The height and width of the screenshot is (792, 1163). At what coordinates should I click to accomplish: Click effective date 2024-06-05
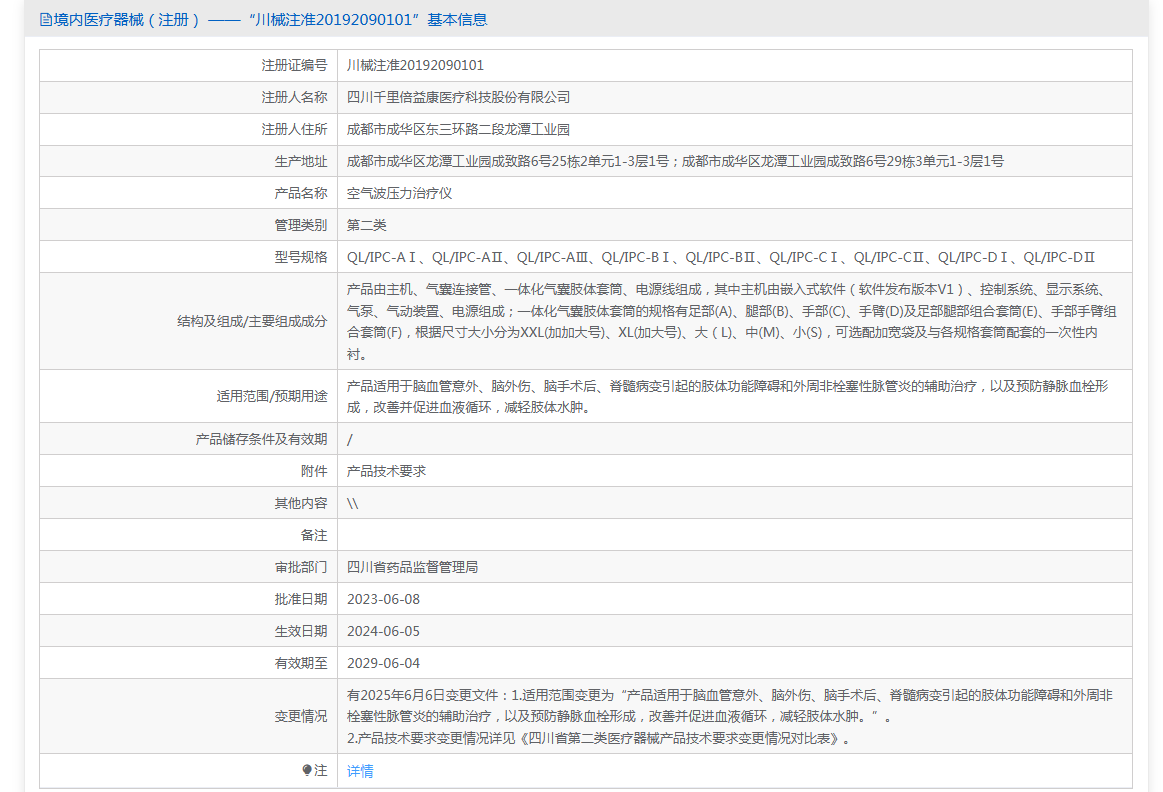(383, 631)
